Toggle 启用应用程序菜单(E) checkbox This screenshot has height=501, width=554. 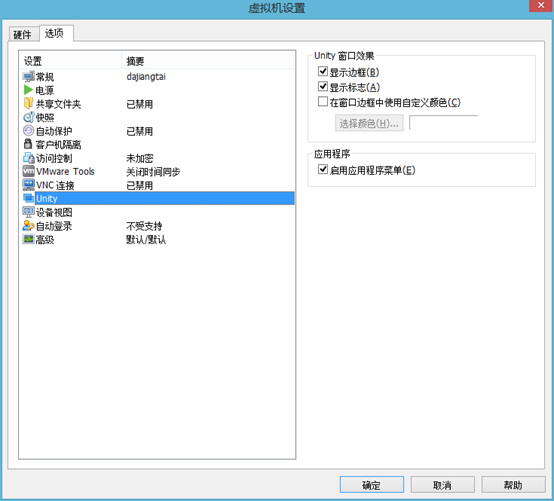pos(323,169)
